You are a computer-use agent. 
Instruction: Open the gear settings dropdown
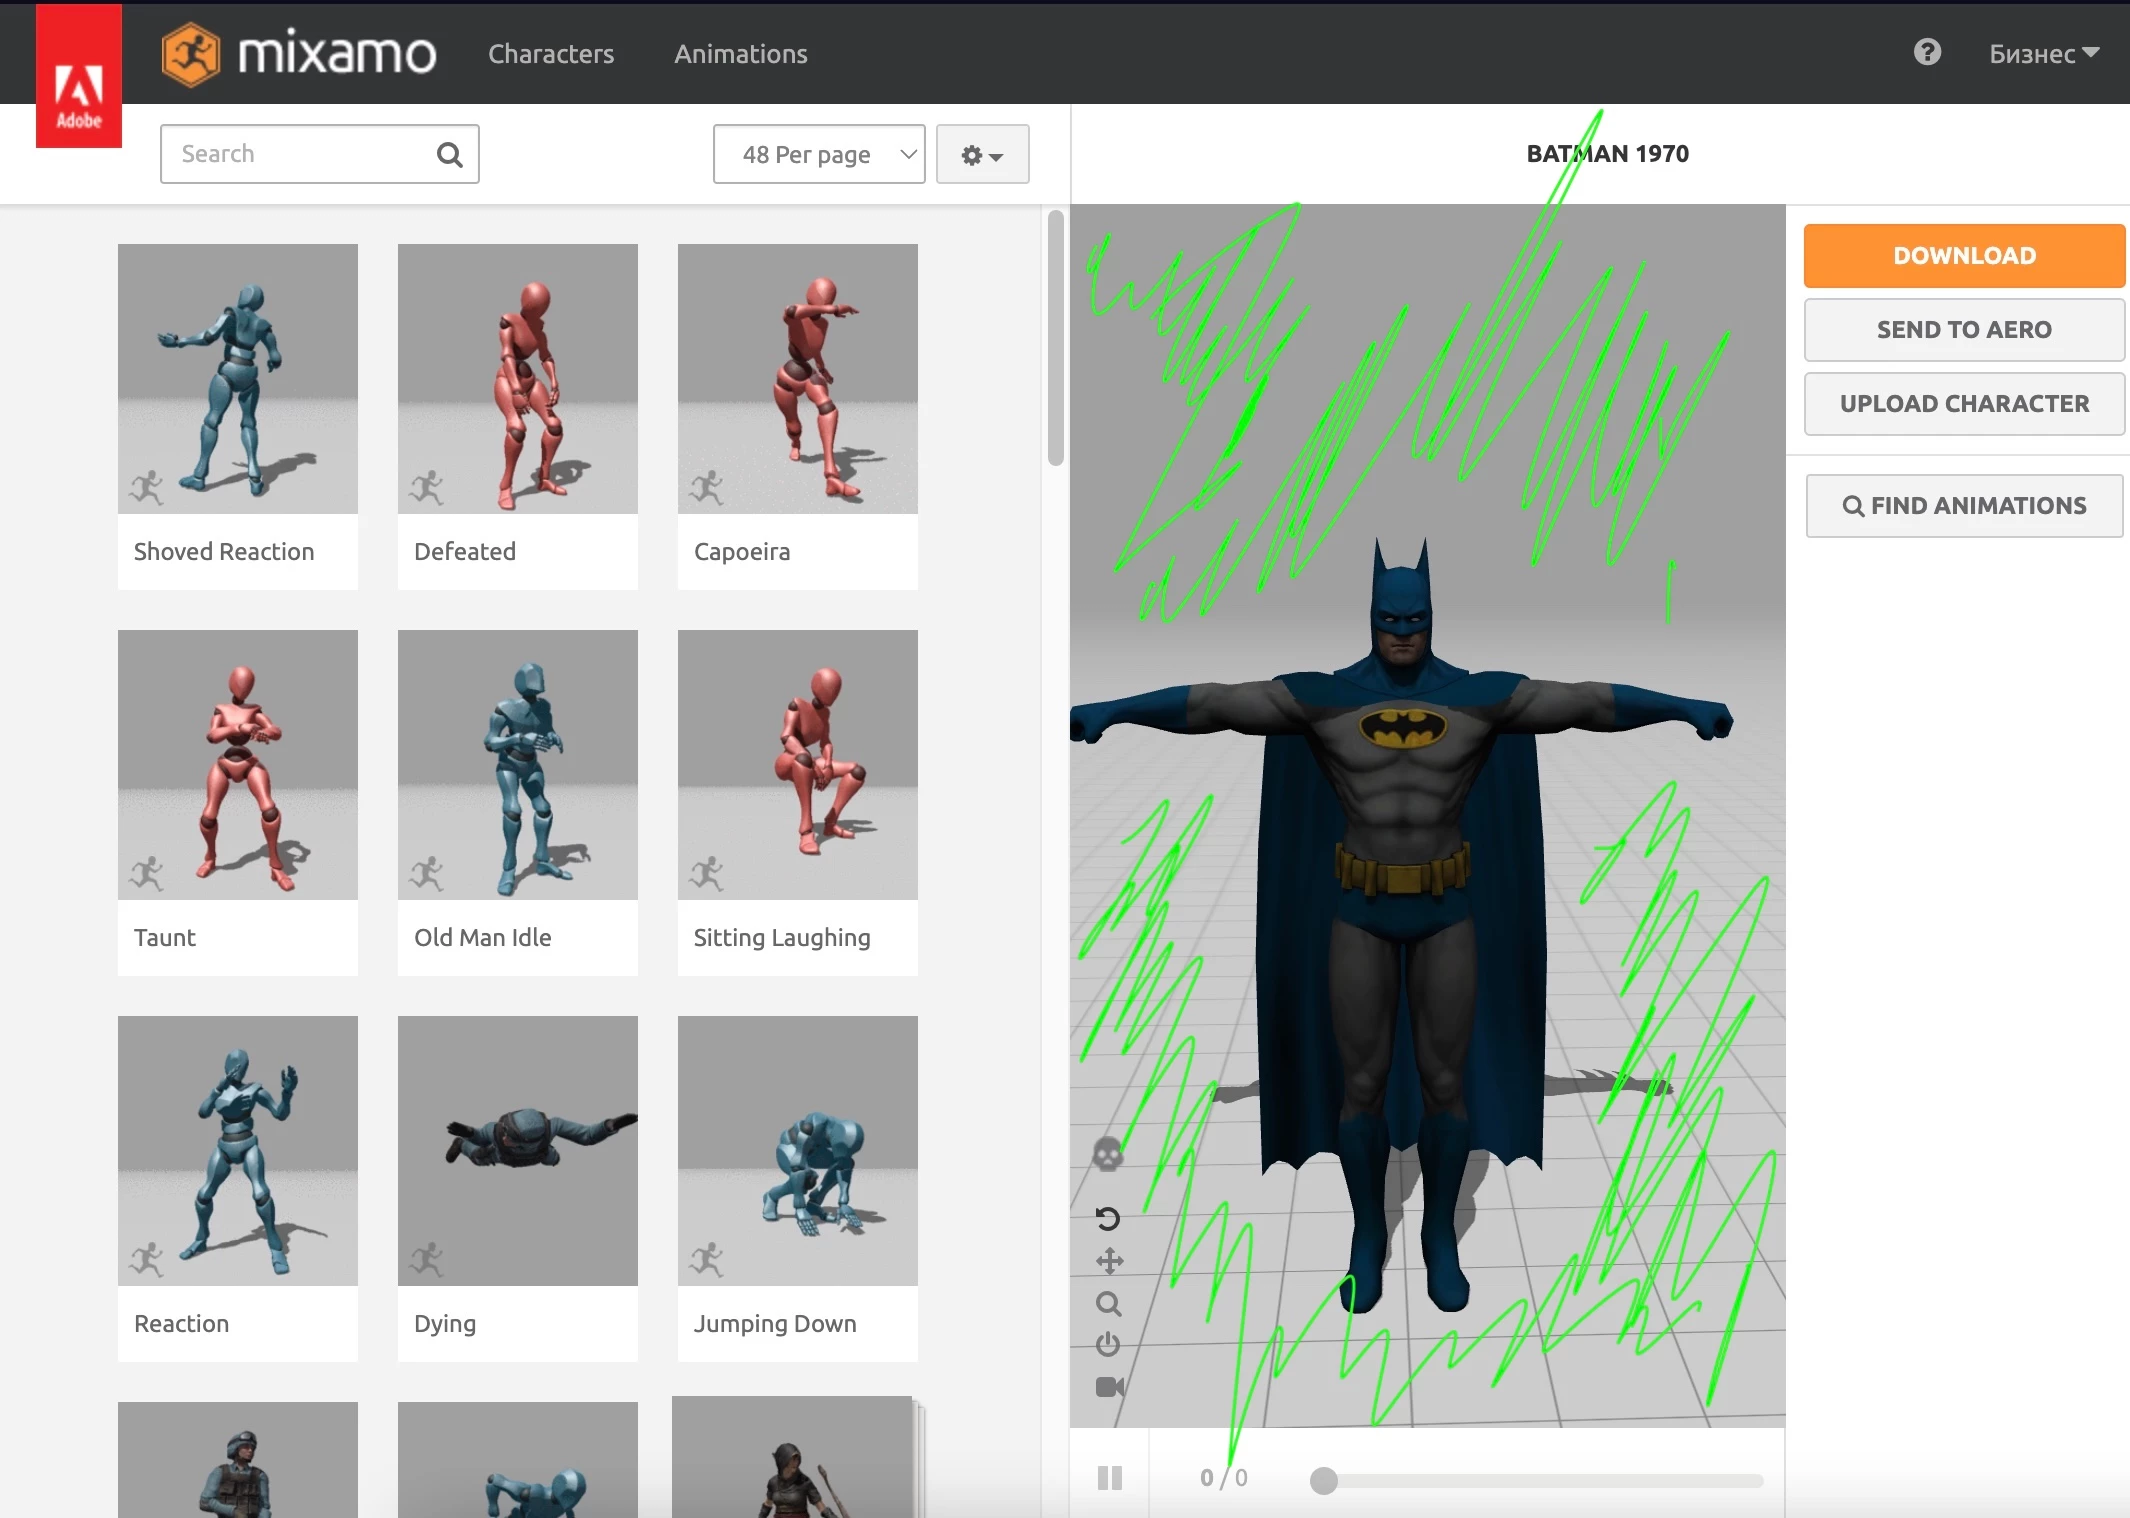[x=982, y=155]
